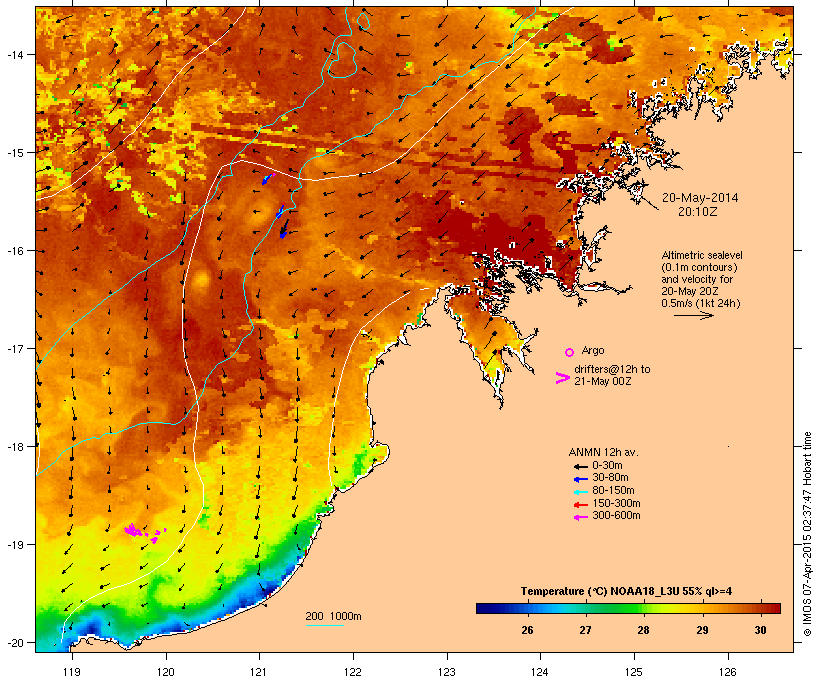820x680 pixels.
Task: Click the longitude axis label 126
Action: coord(727,672)
